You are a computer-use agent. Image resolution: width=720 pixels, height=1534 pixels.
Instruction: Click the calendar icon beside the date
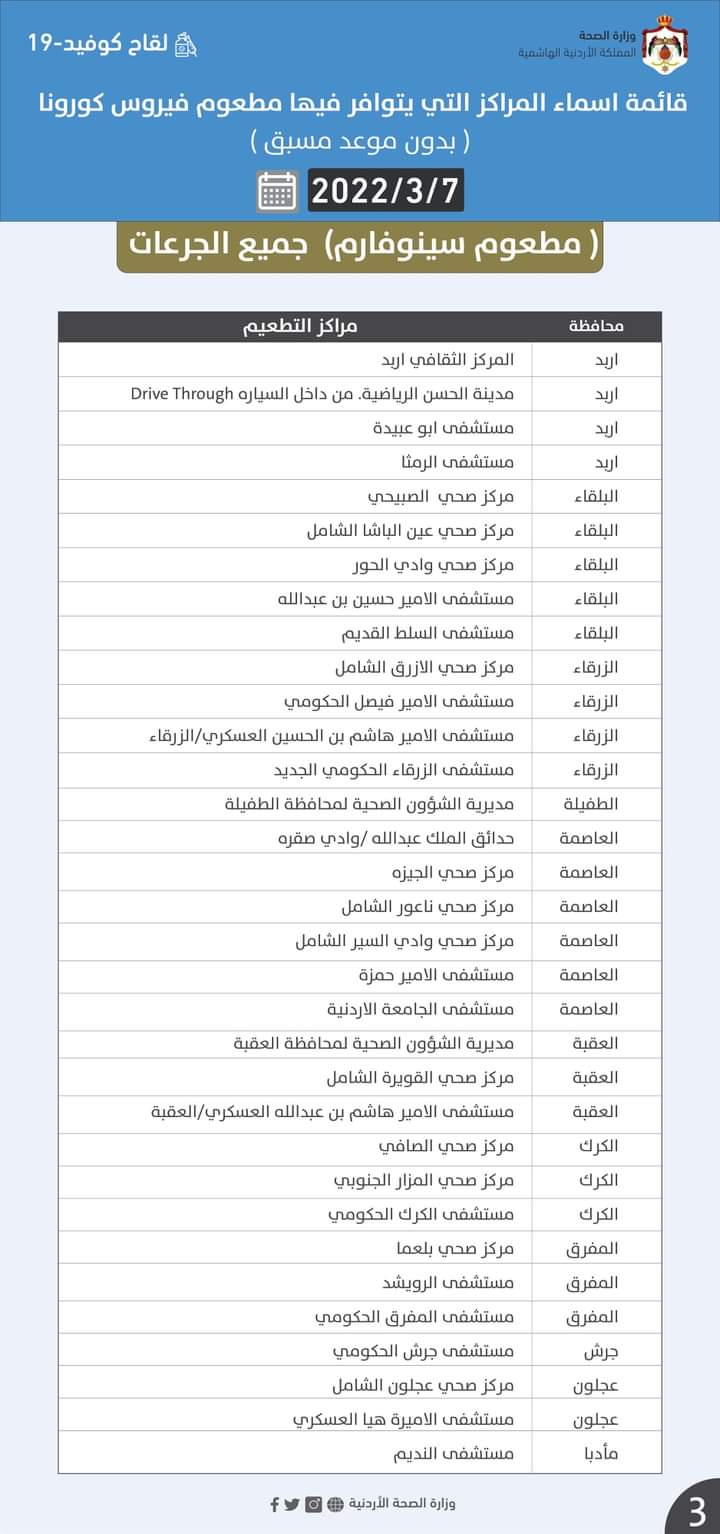277,190
